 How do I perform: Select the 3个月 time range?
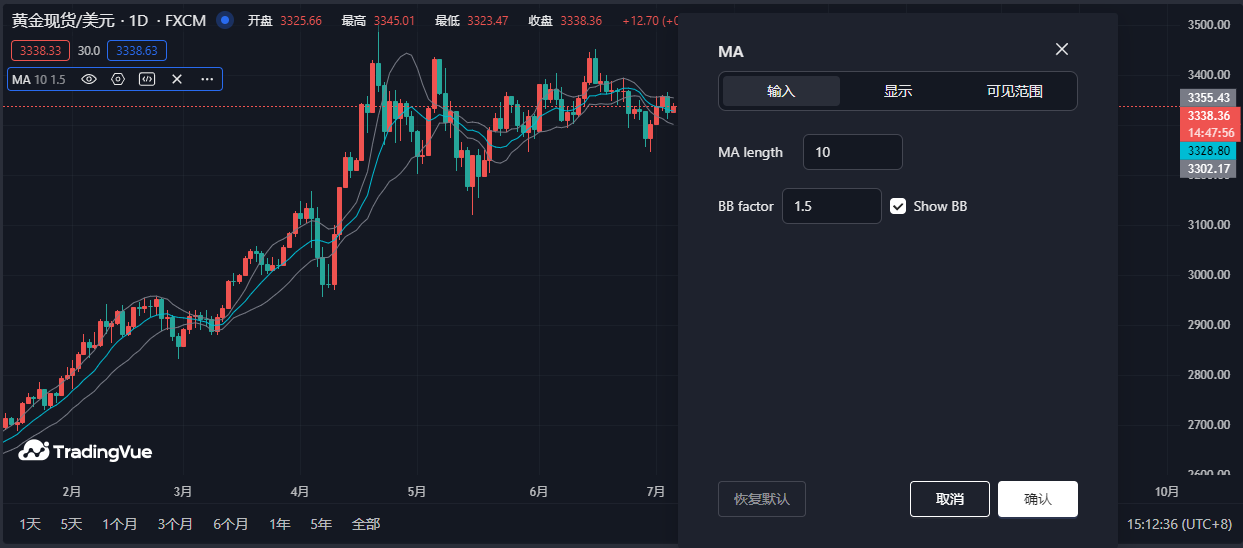[x=175, y=524]
